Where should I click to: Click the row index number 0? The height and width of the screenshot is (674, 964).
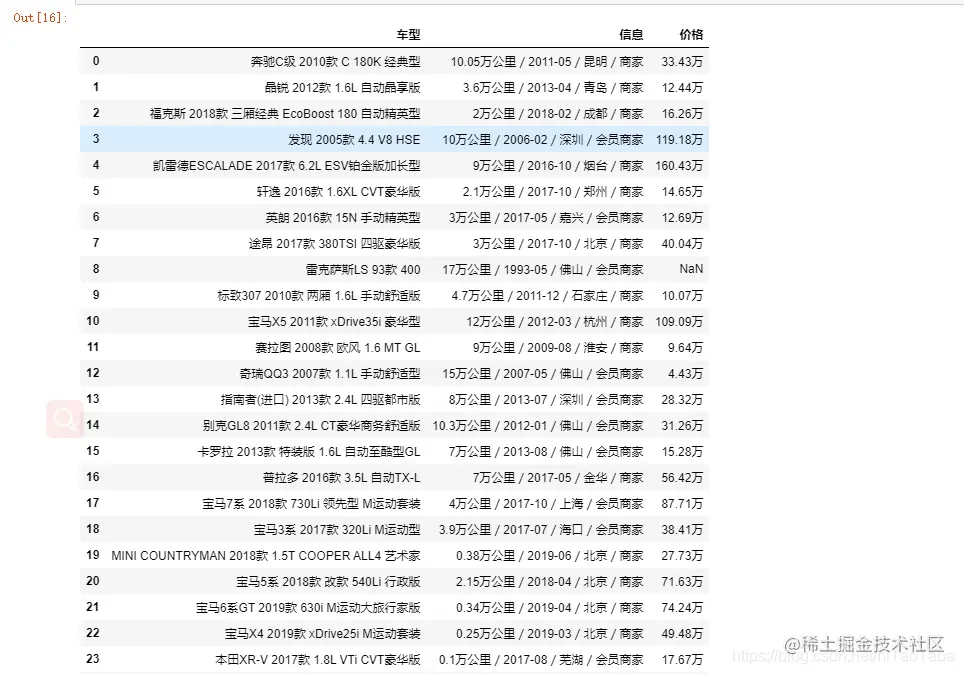95,61
